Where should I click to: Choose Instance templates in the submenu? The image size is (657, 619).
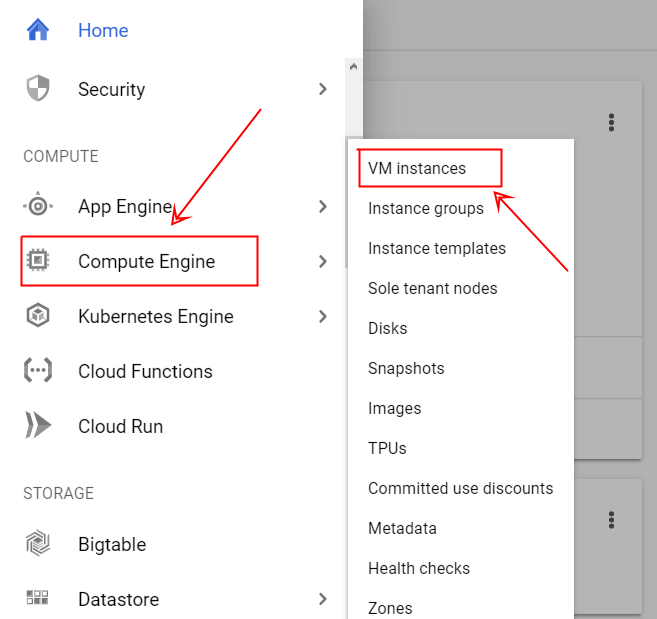click(437, 248)
